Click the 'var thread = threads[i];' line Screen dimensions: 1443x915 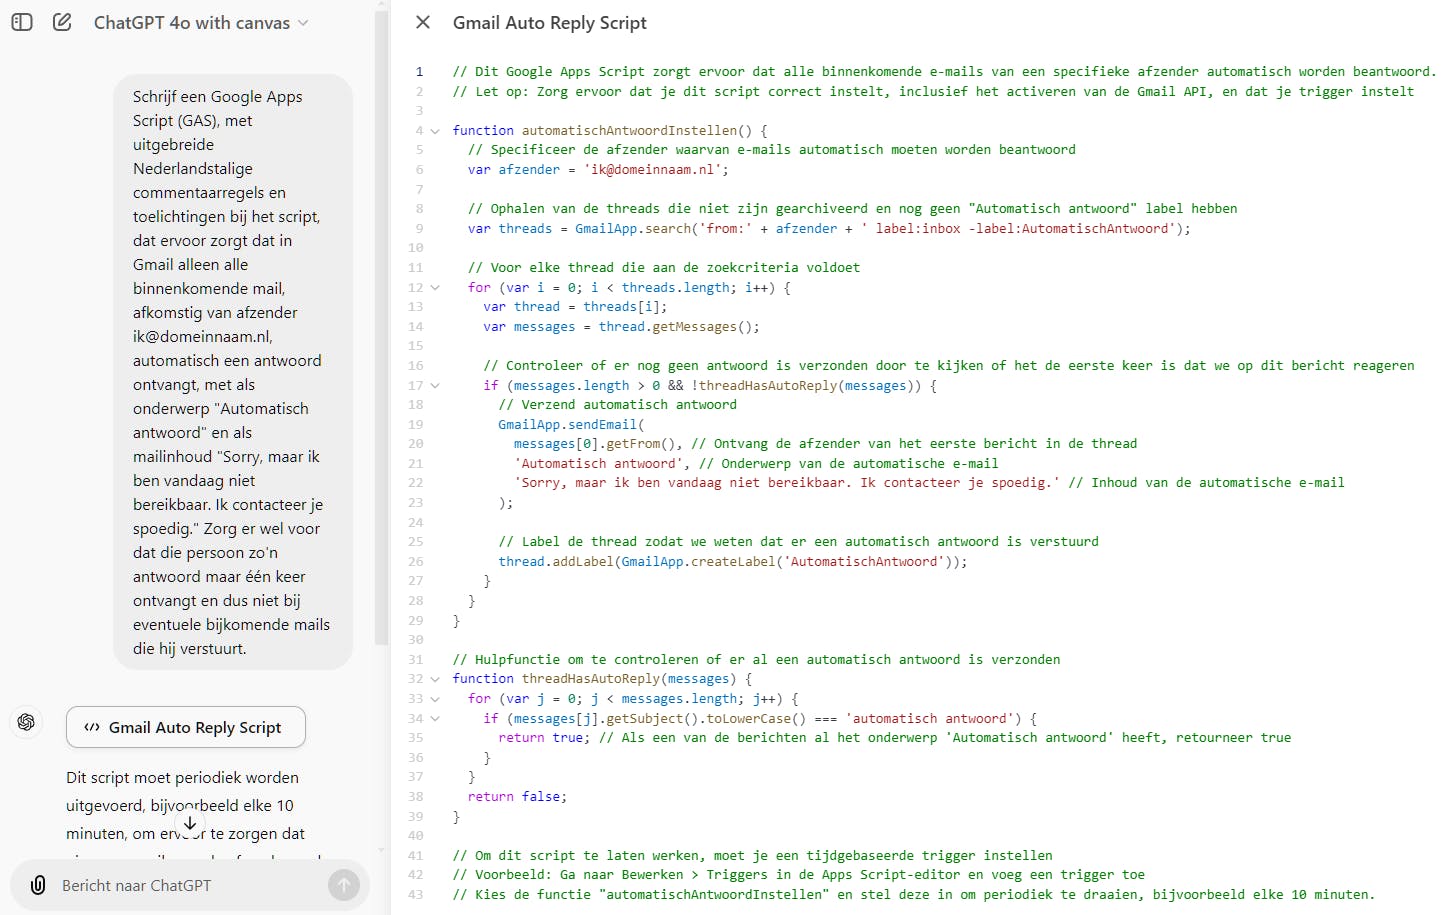tap(575, 306)
